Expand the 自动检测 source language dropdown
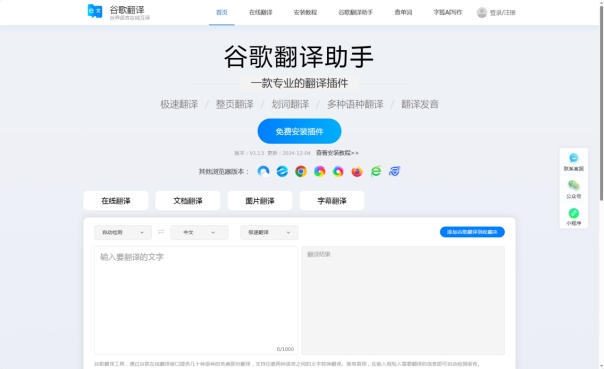The image size is (604, 369). (123, 232)
